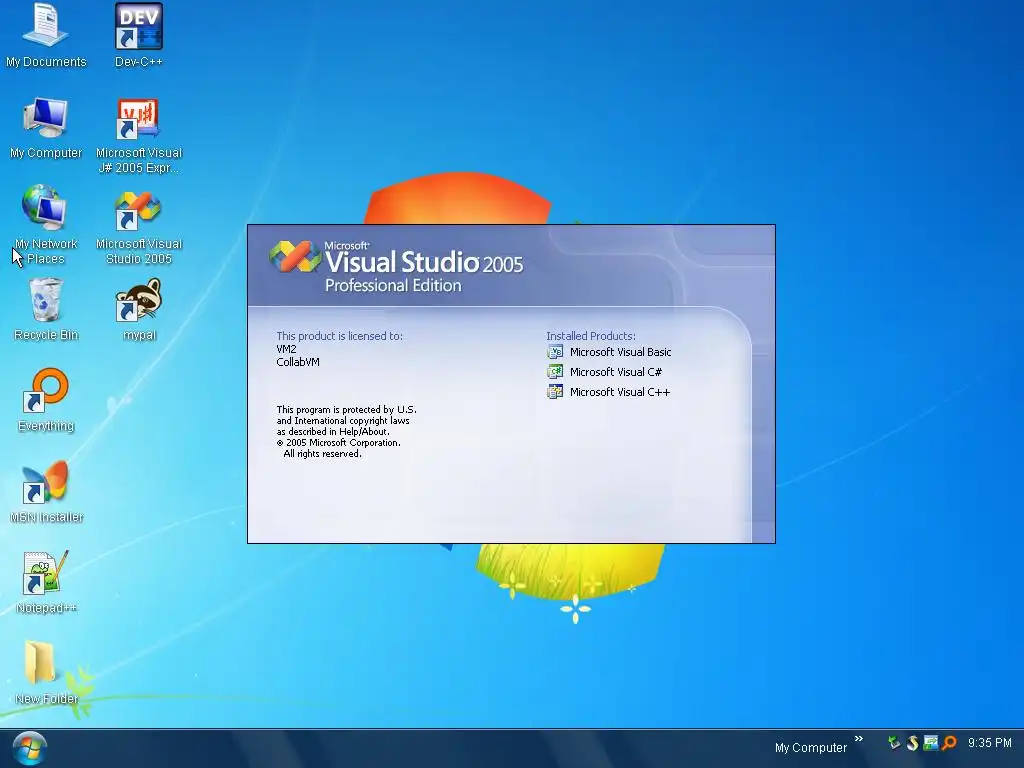Click the Microsoft Visual C++ product icon
The image size is (1024, 768).
[x=555, y=392]
